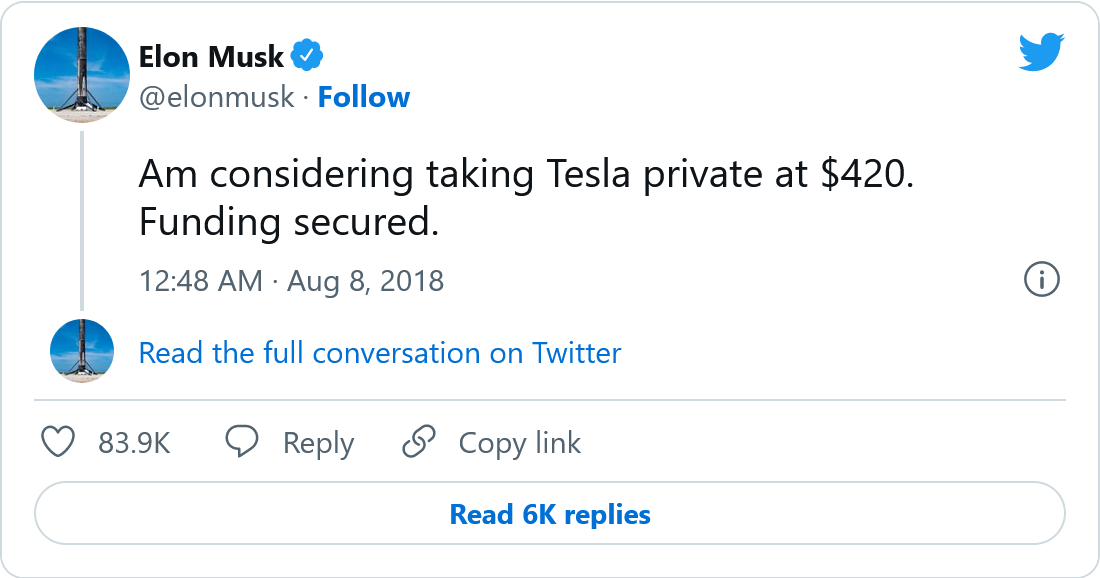Read the full conversation on Twitter

380,353
